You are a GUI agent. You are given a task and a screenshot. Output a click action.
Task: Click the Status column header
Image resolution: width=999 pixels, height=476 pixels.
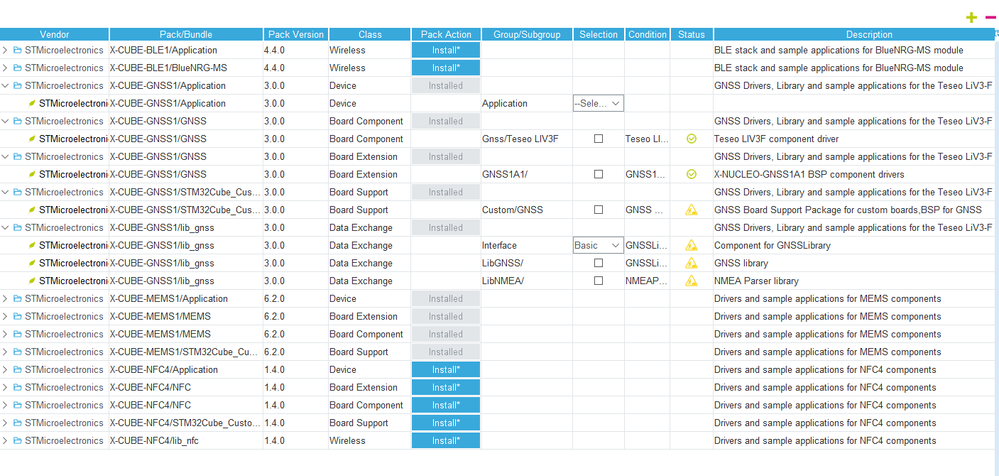click(691, 34)
